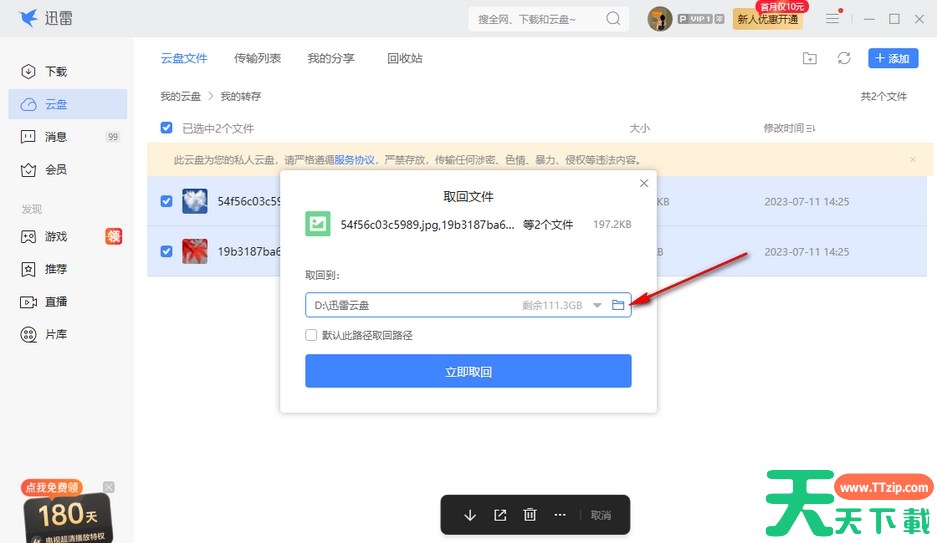Open the hamburger main menu icon
Screen dimensions: 938x543
tap(832, 19)
